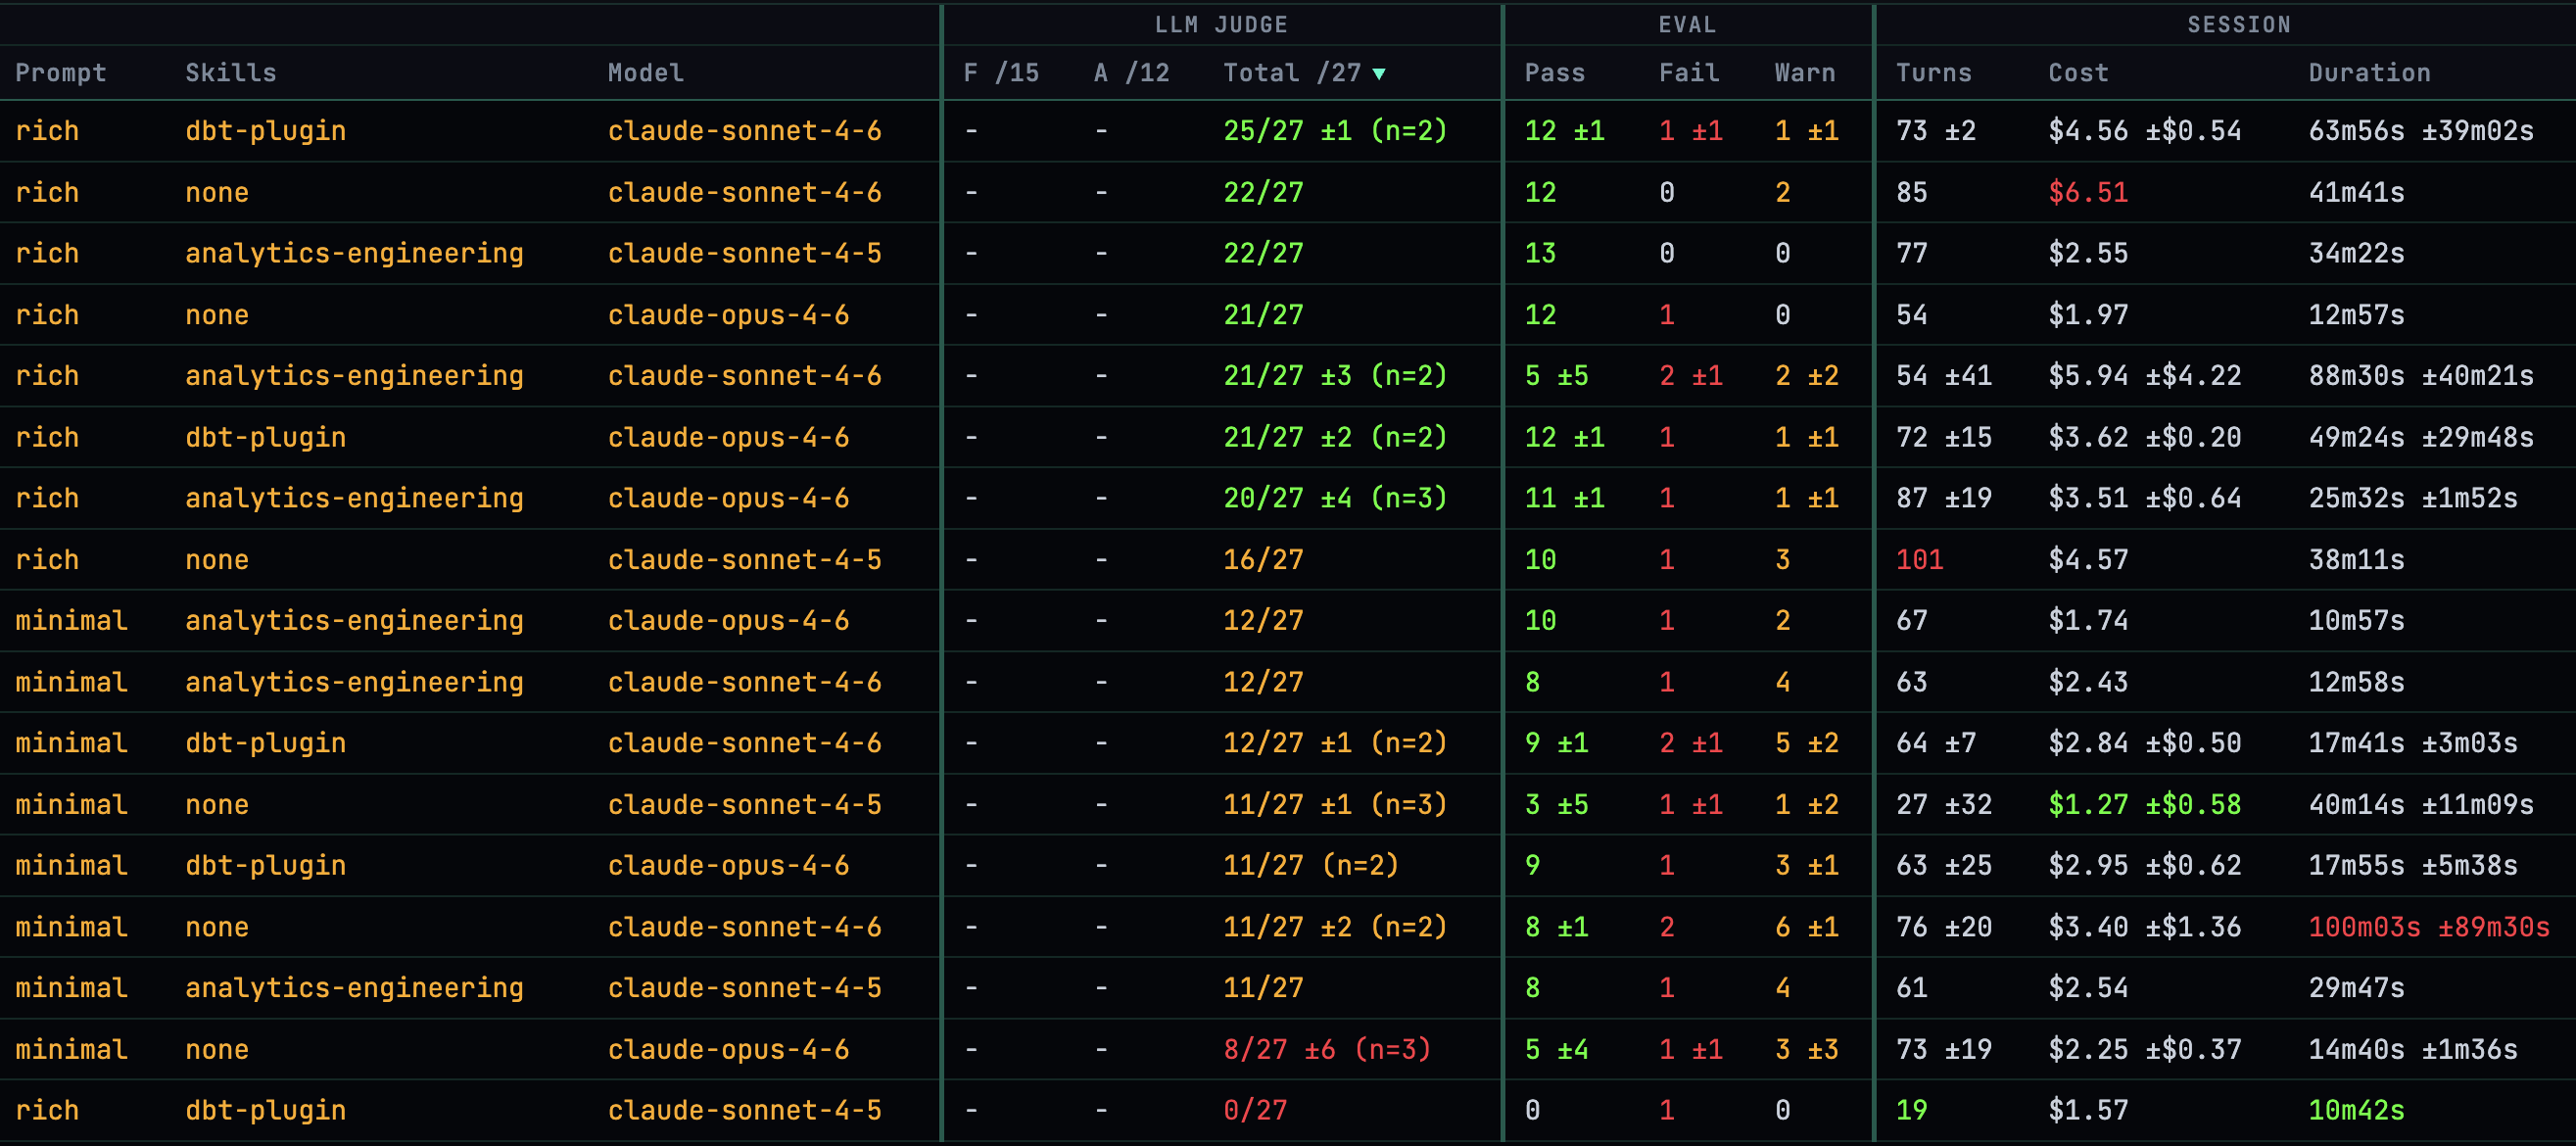Sort by the Pass column

(1554, 73)
